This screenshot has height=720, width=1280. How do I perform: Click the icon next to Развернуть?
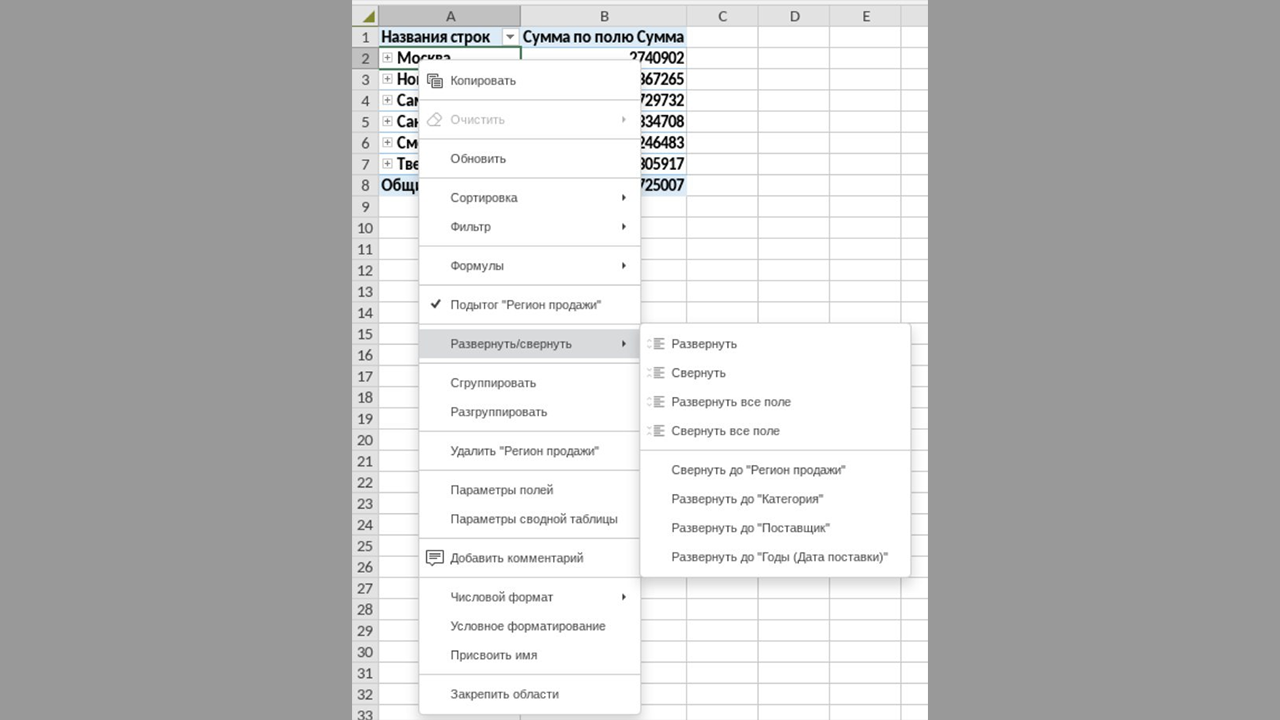point(656,344)
